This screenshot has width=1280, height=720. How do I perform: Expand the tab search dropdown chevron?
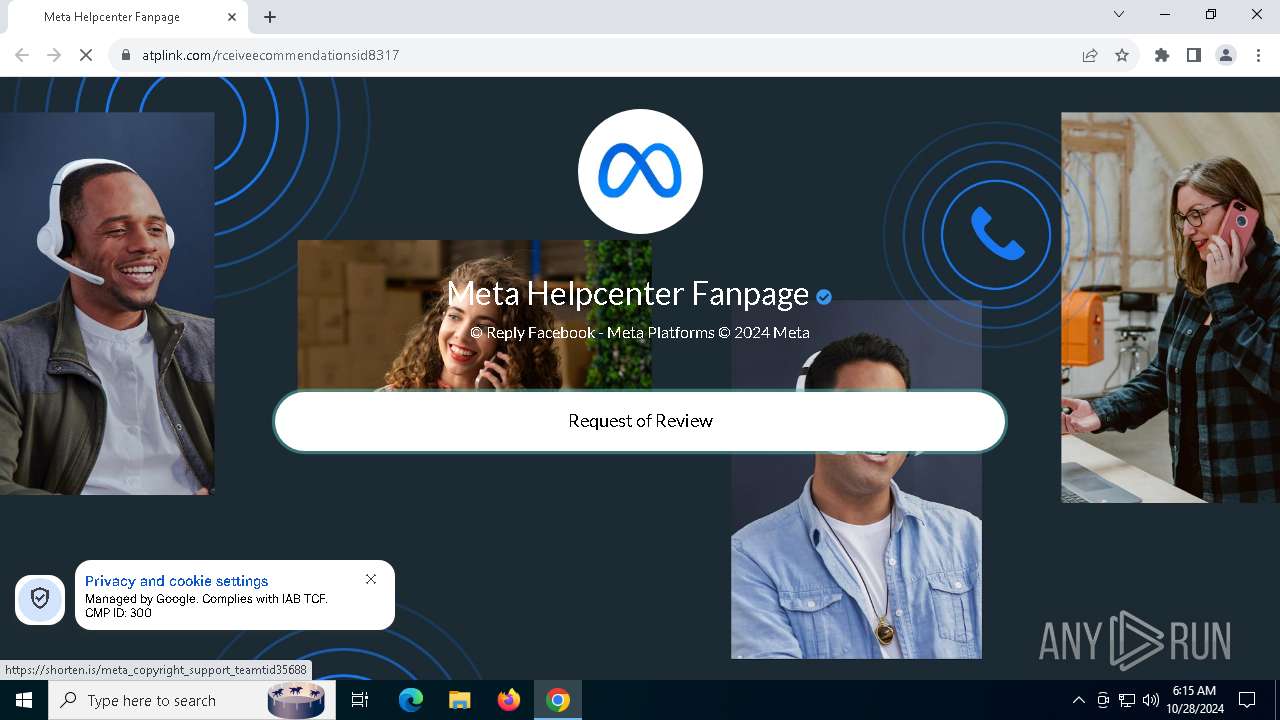click(1119, 14)
